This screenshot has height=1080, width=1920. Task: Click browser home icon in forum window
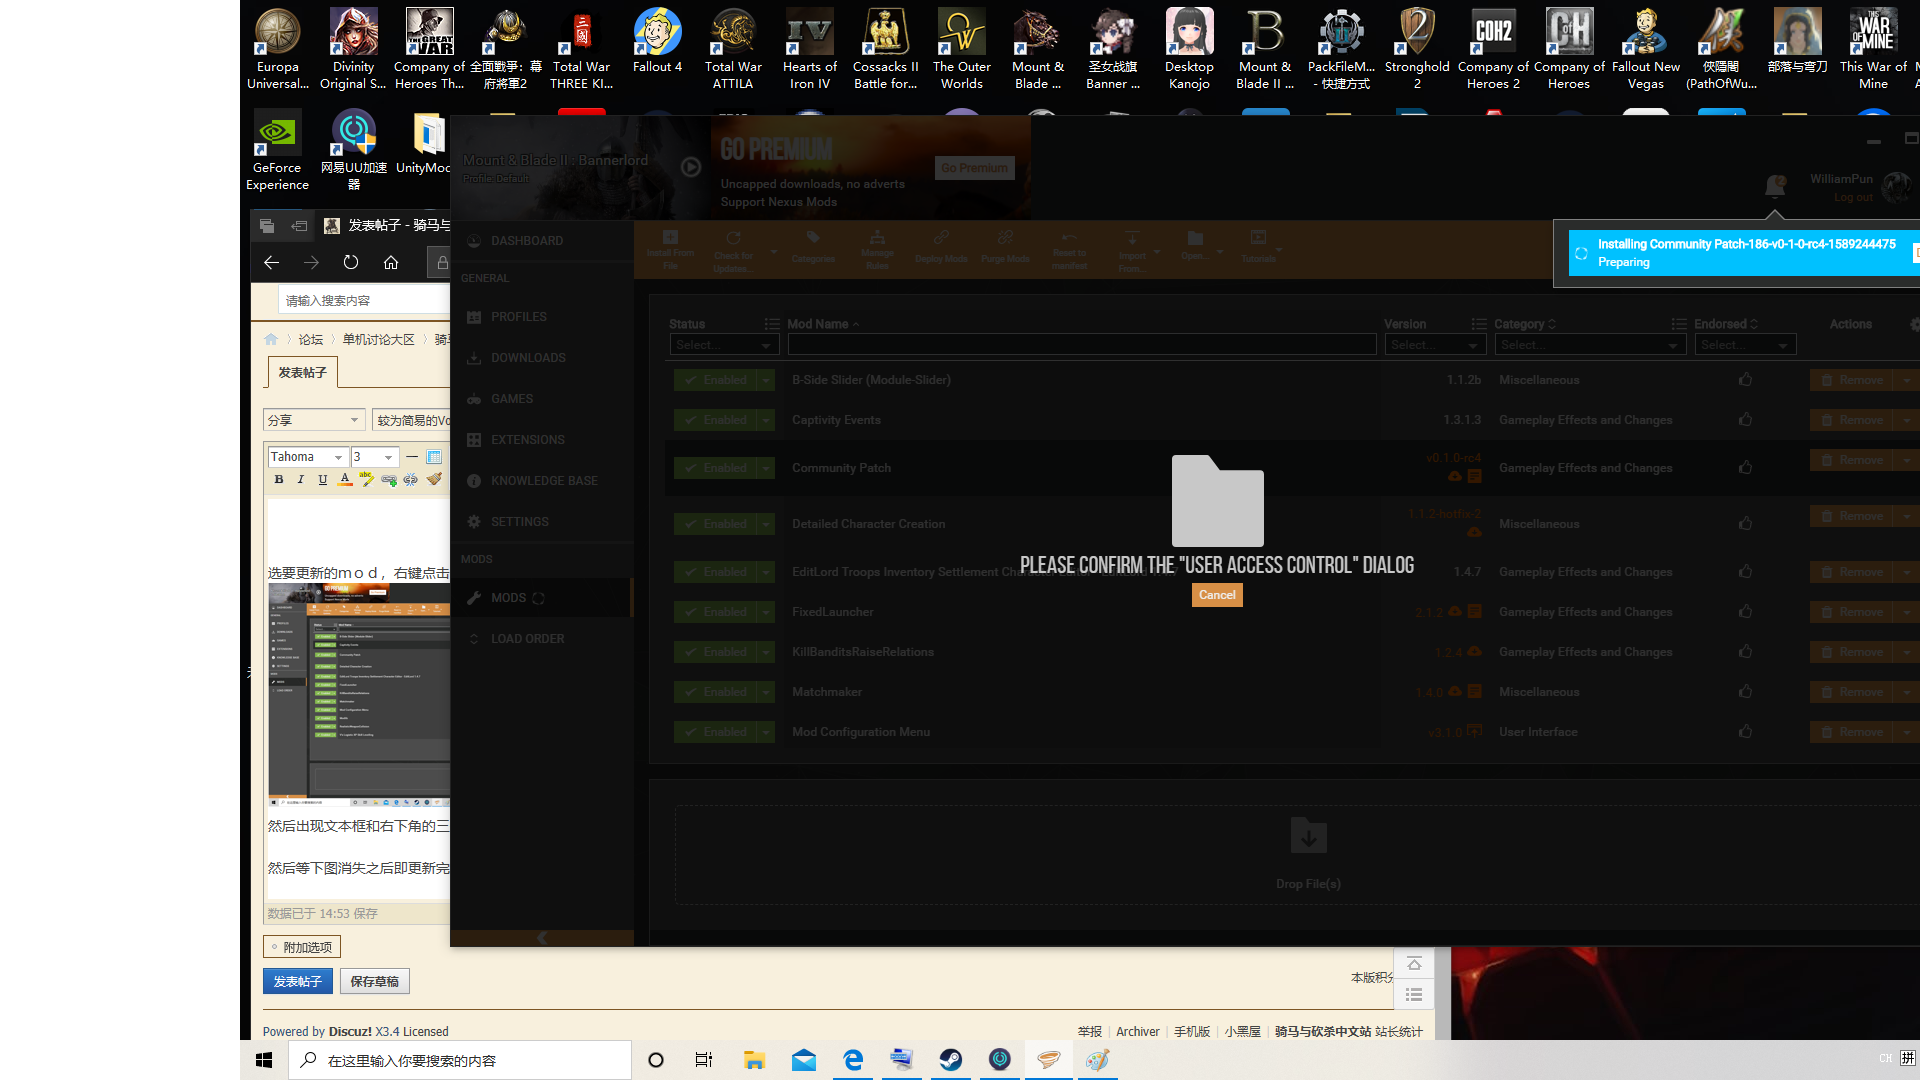click(x=391, y=263)
